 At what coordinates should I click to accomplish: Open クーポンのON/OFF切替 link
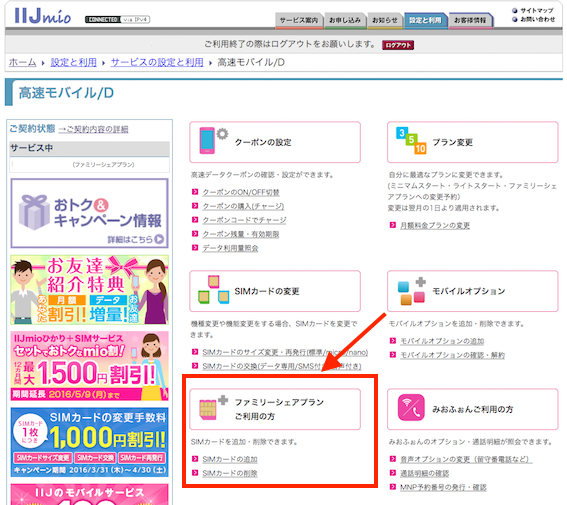[241, 192]
